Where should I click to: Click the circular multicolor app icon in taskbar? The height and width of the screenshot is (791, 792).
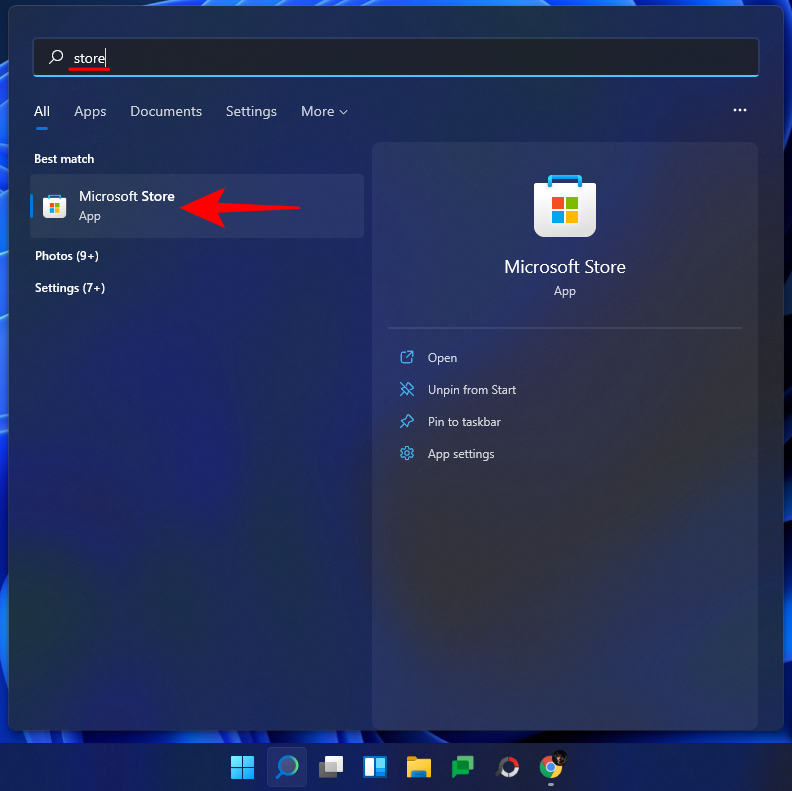tap(507, 767)
